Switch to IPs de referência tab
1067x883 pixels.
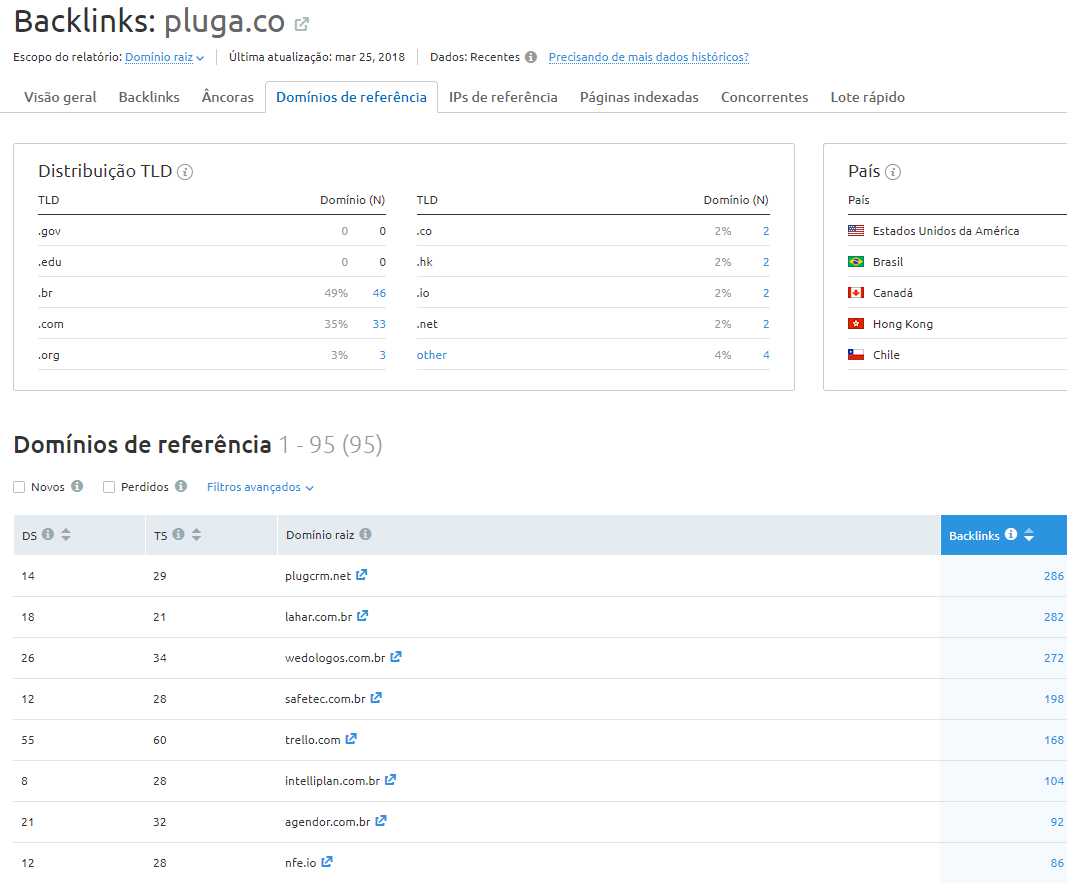(504, 97)
